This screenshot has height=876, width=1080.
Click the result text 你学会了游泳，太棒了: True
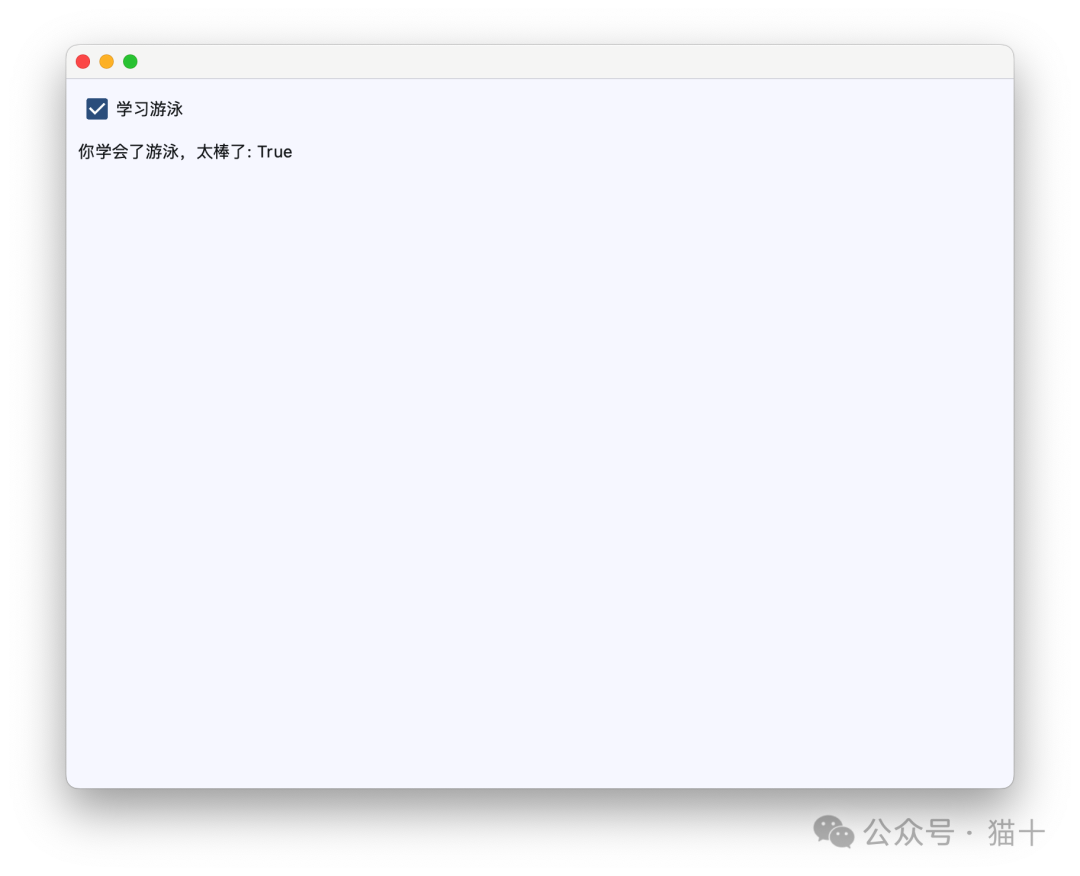coord(184,152)
